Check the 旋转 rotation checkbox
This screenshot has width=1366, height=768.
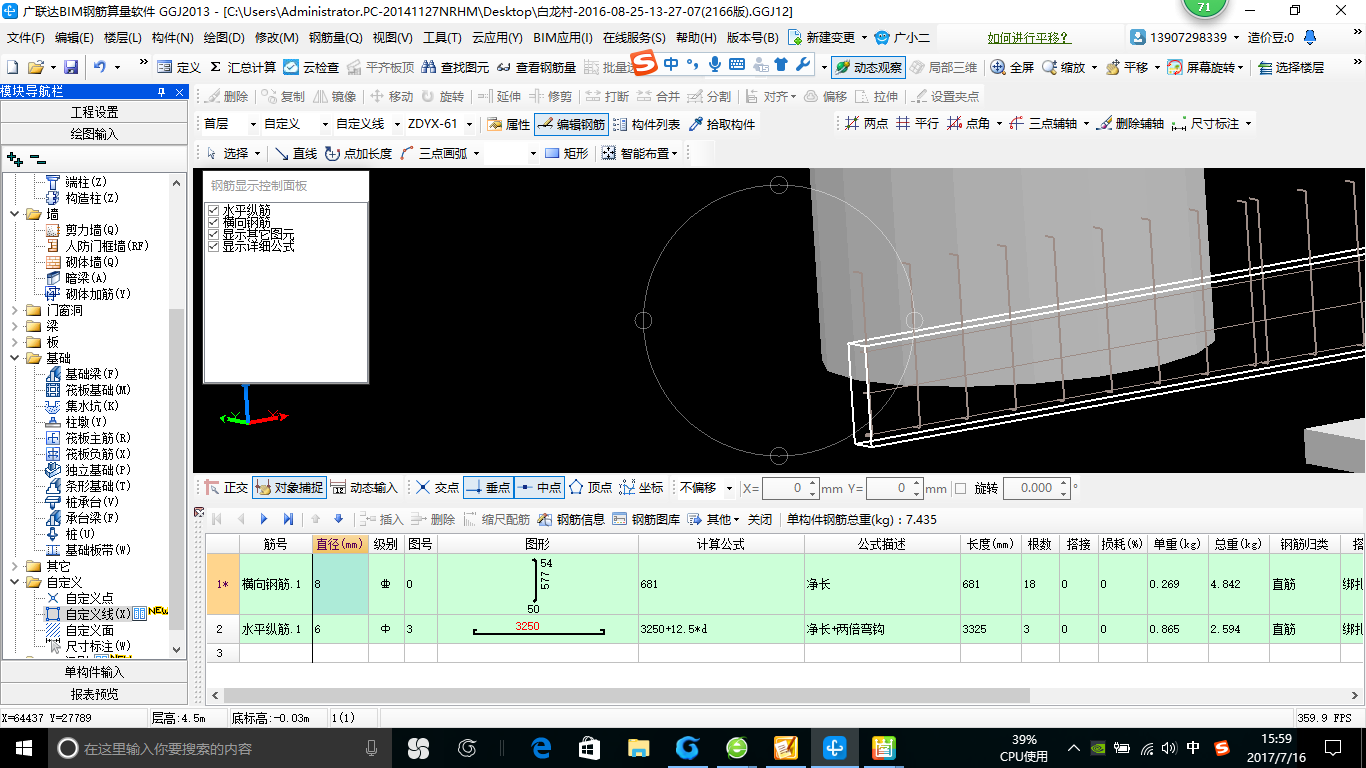click(961, 489)
